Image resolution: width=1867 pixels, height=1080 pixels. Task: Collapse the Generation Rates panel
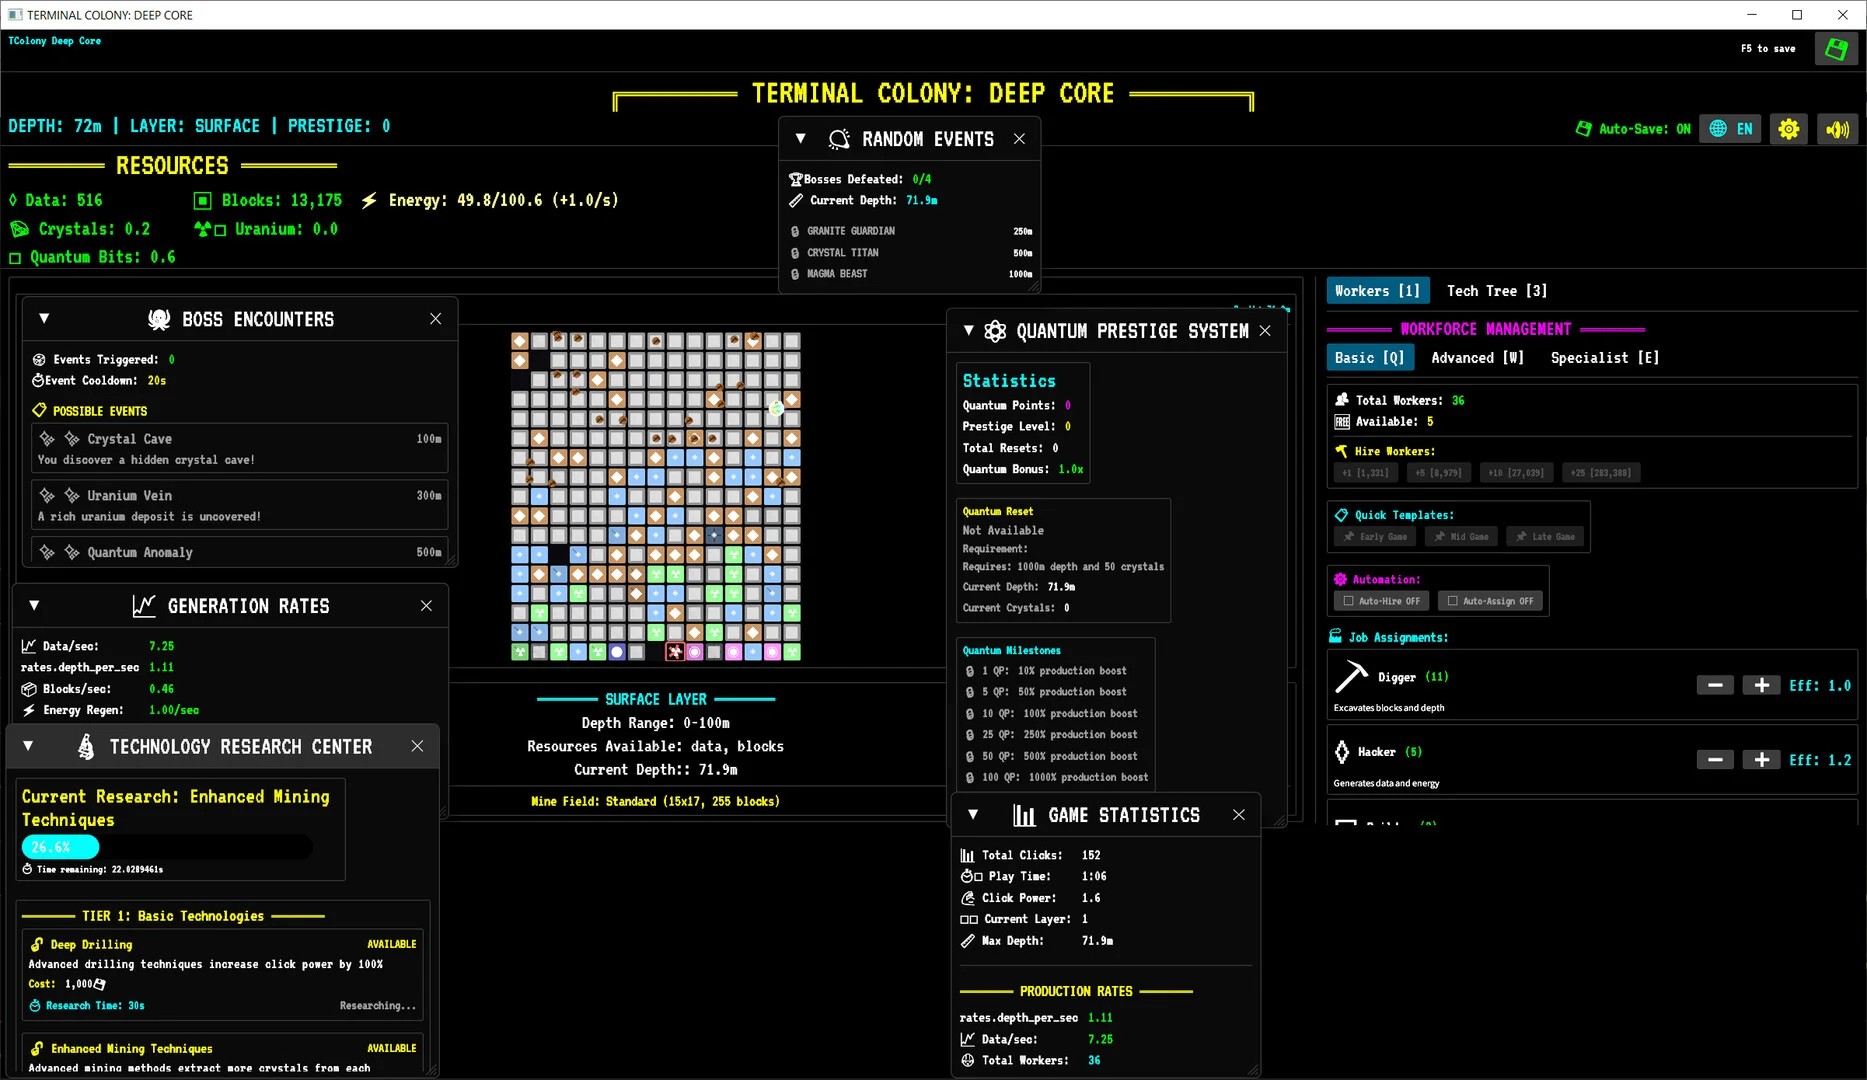click(x=34, y=606)
